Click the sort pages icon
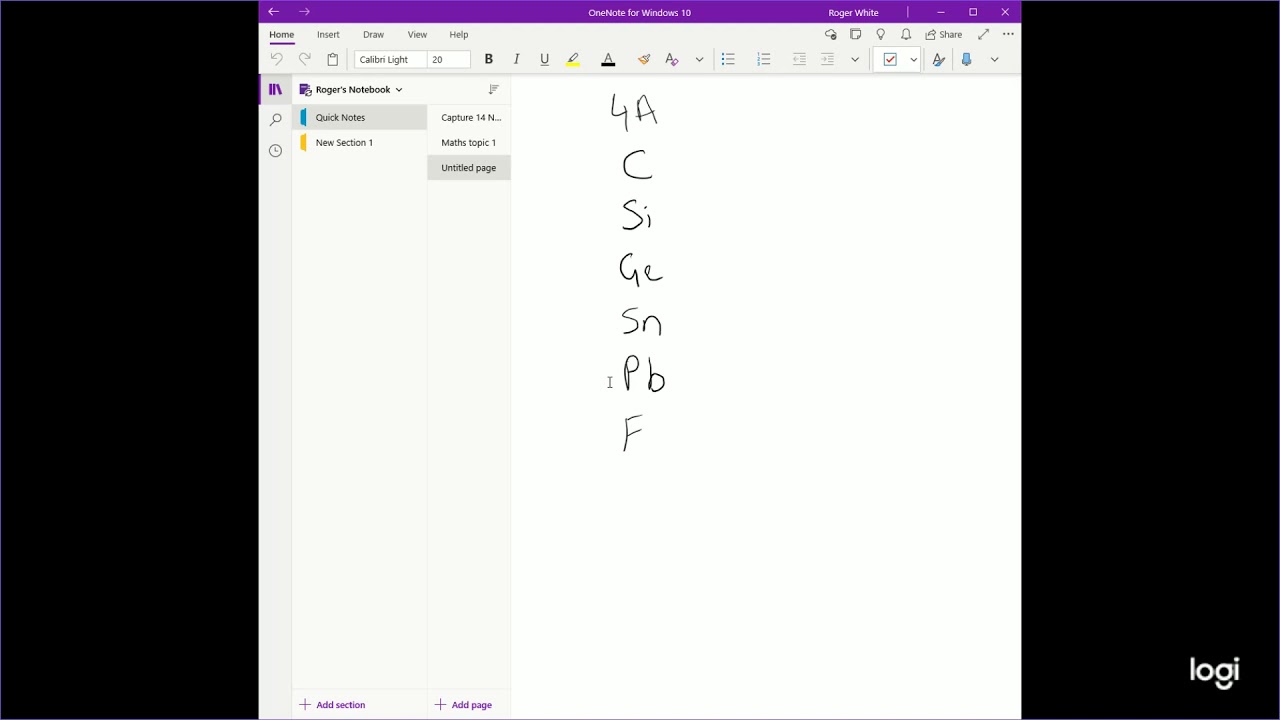The image size is (1280, 720). 493,89
